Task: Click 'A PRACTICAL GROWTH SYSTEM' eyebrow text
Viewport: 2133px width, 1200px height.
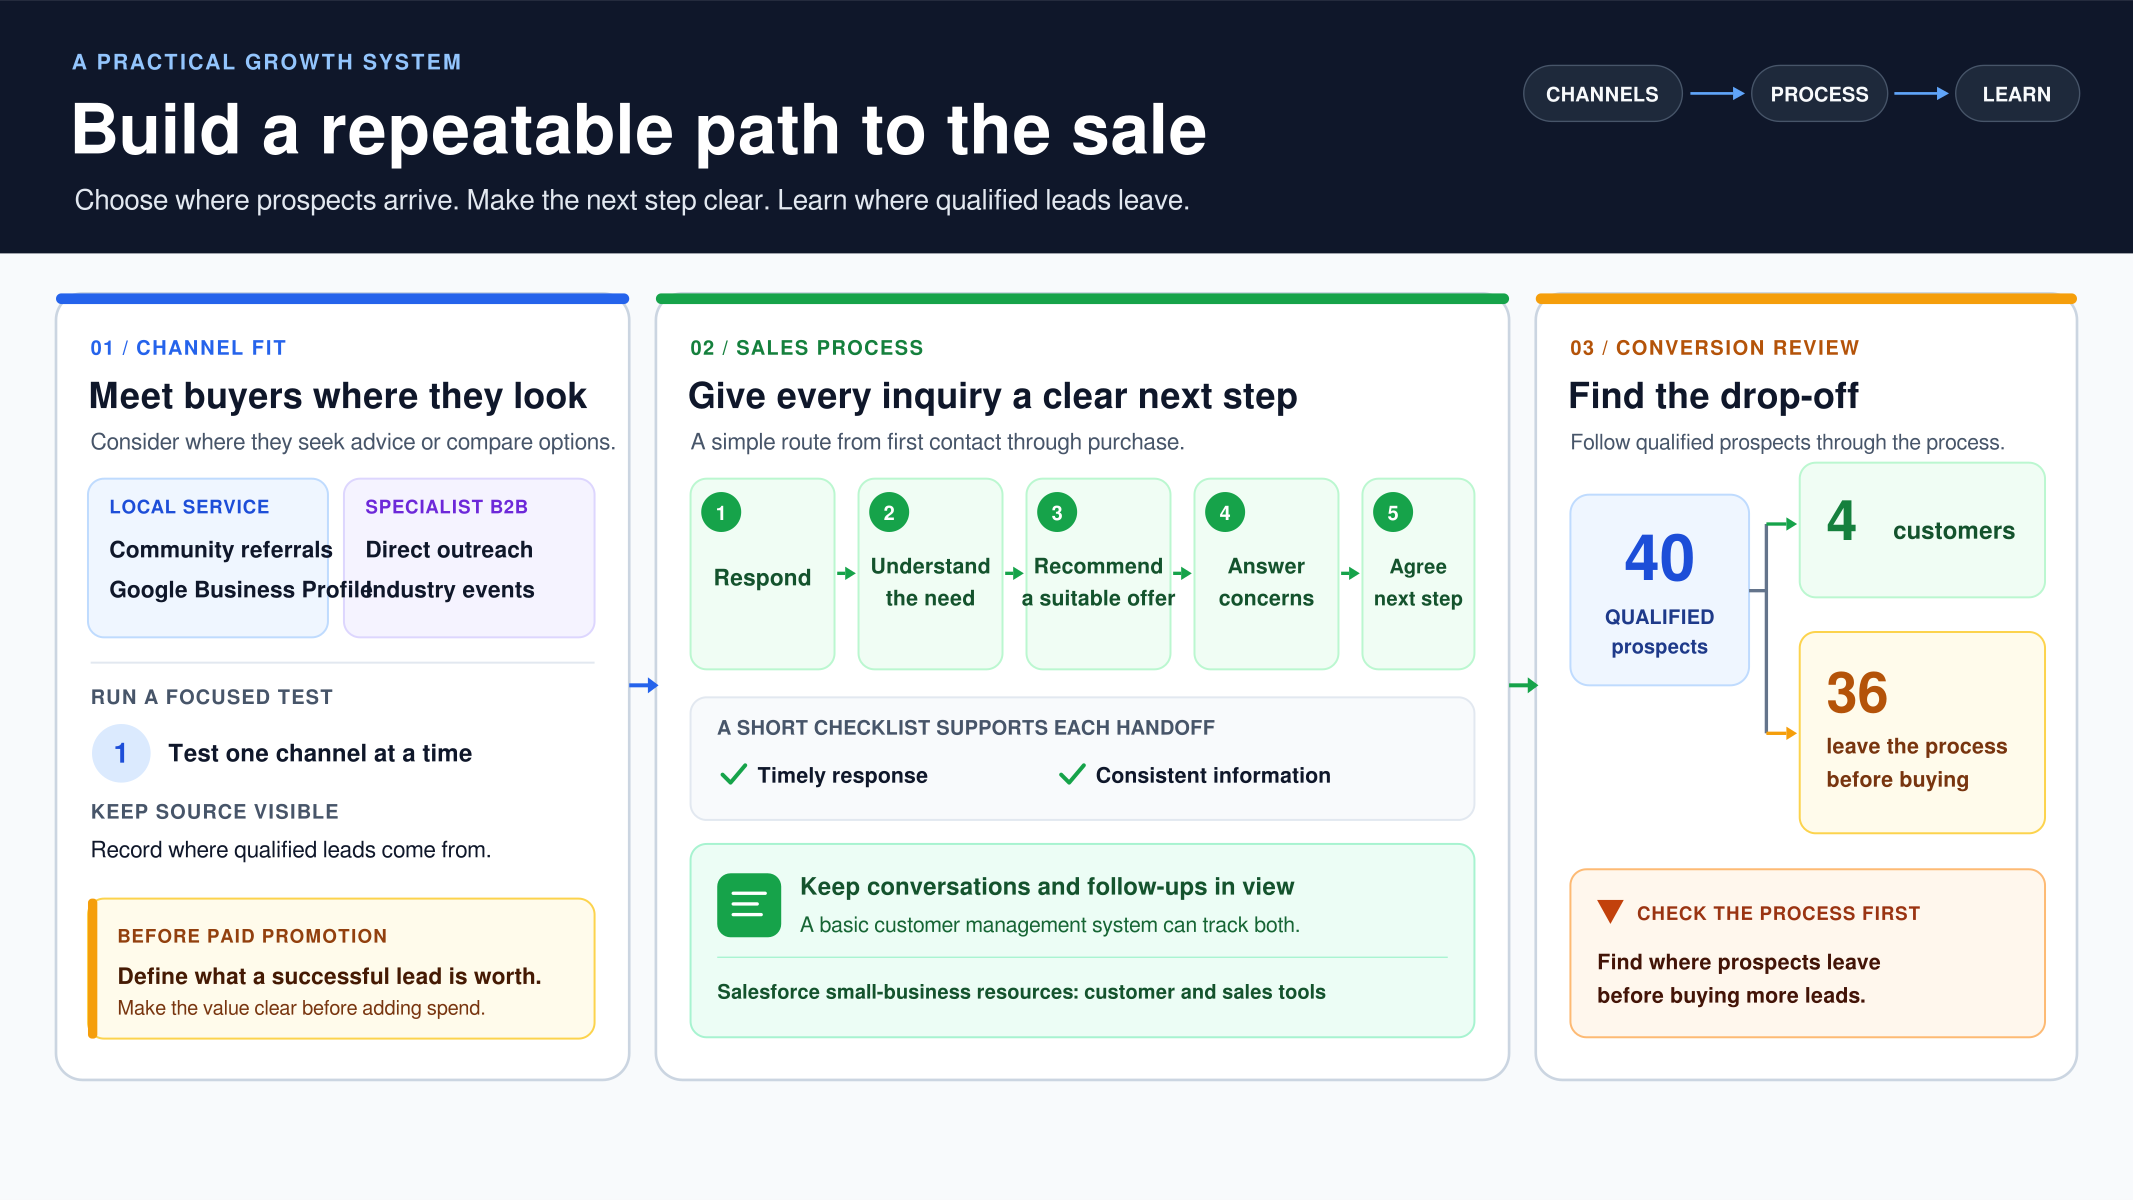Action: (267, 62)
